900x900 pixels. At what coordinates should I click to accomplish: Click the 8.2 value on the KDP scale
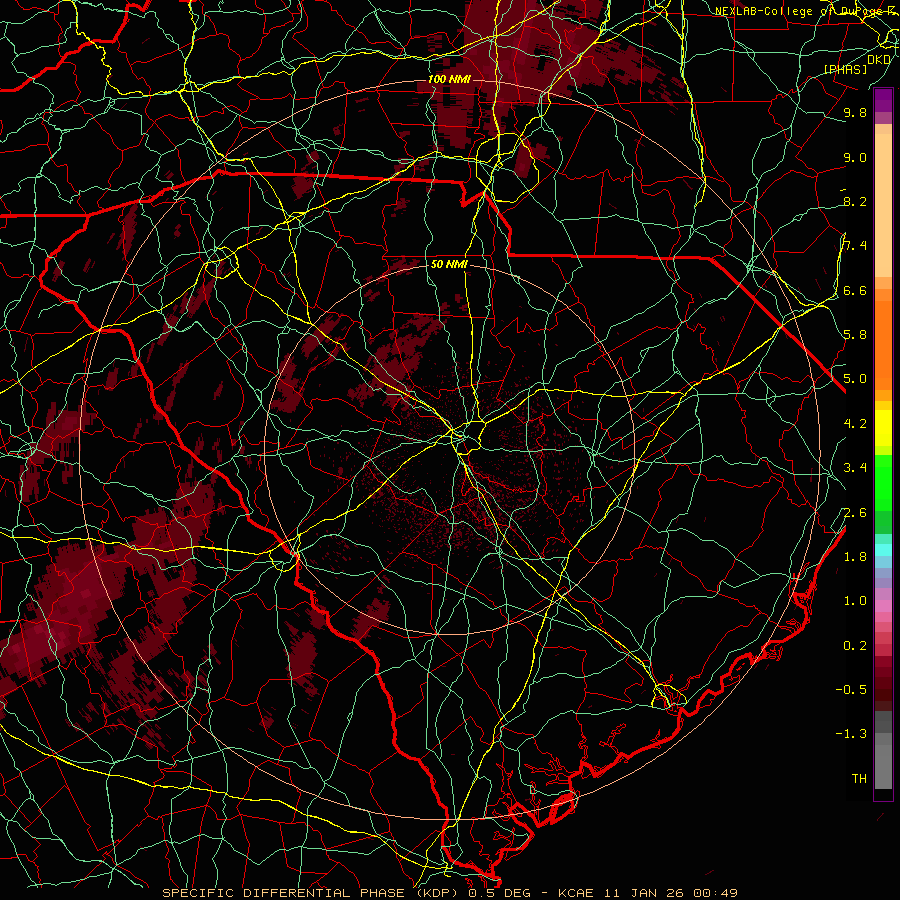(855, 201)
